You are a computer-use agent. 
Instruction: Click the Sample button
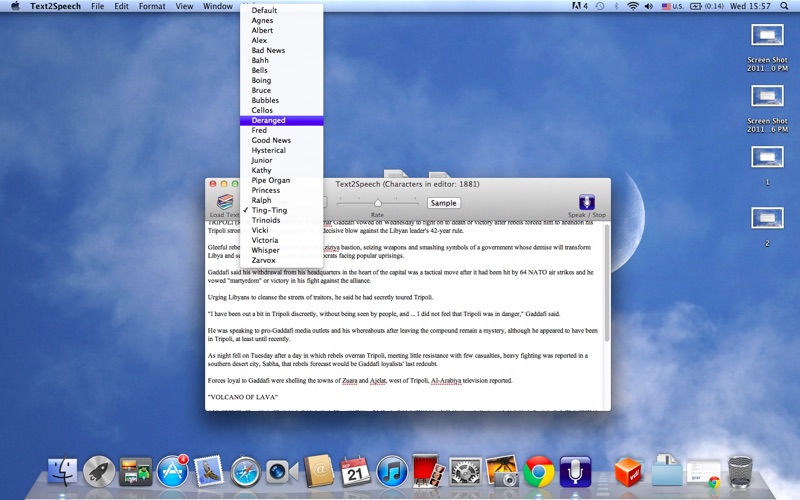click(443, 203)
